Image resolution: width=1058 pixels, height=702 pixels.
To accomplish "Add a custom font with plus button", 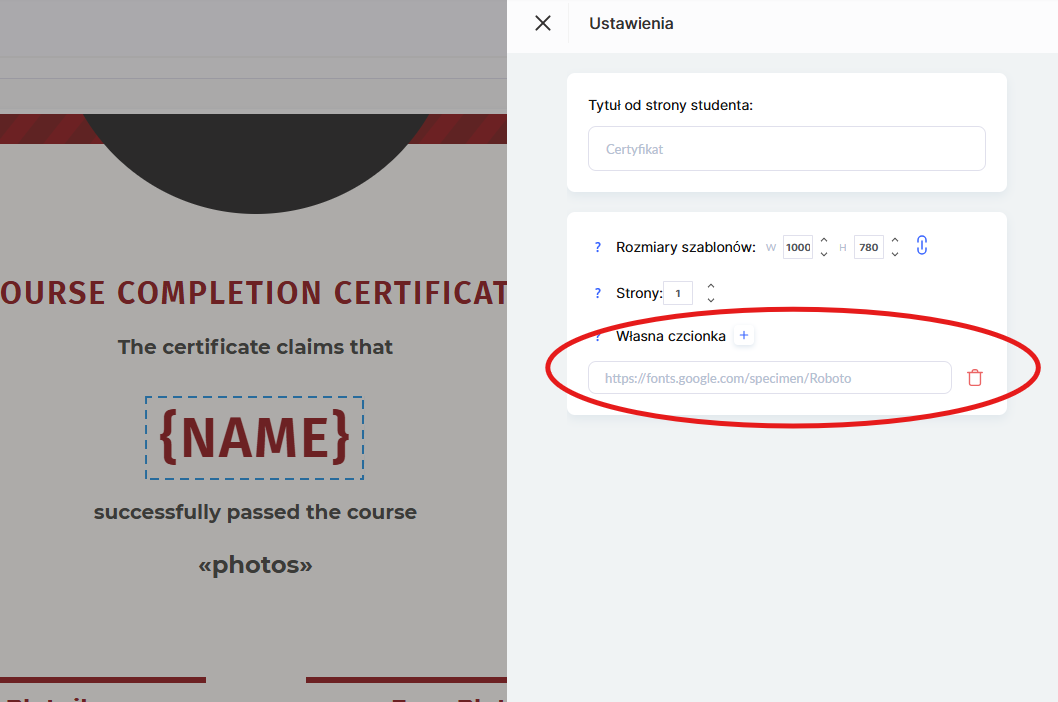I will [x=744, y=336].
